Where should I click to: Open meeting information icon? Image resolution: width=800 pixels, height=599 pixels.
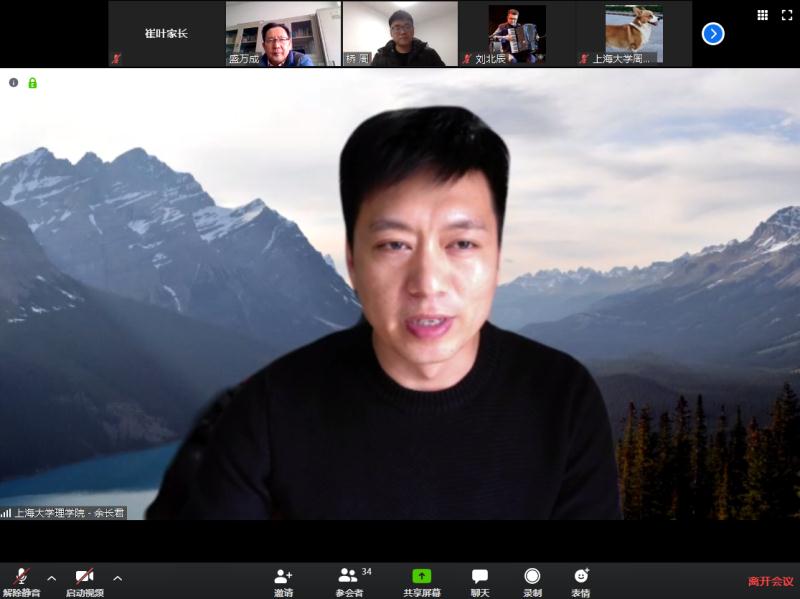tap(14, 83)
